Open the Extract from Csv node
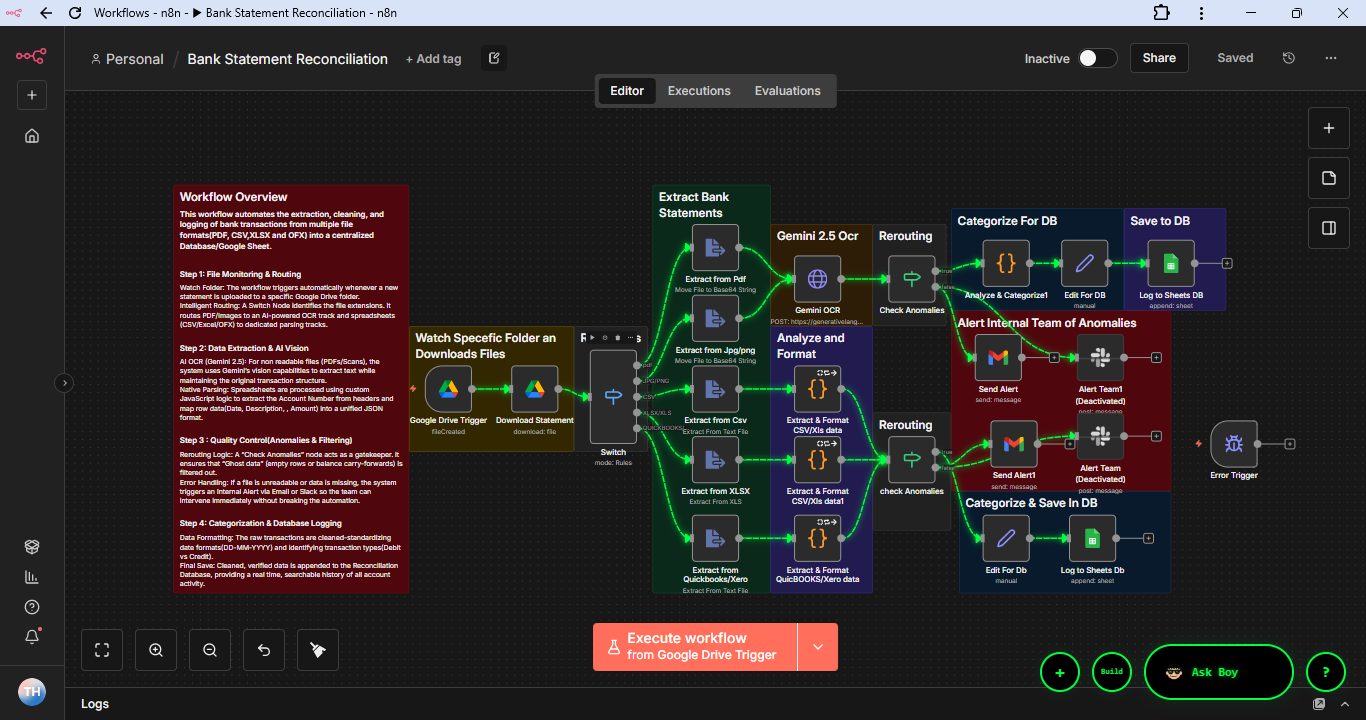 [715, 389]
